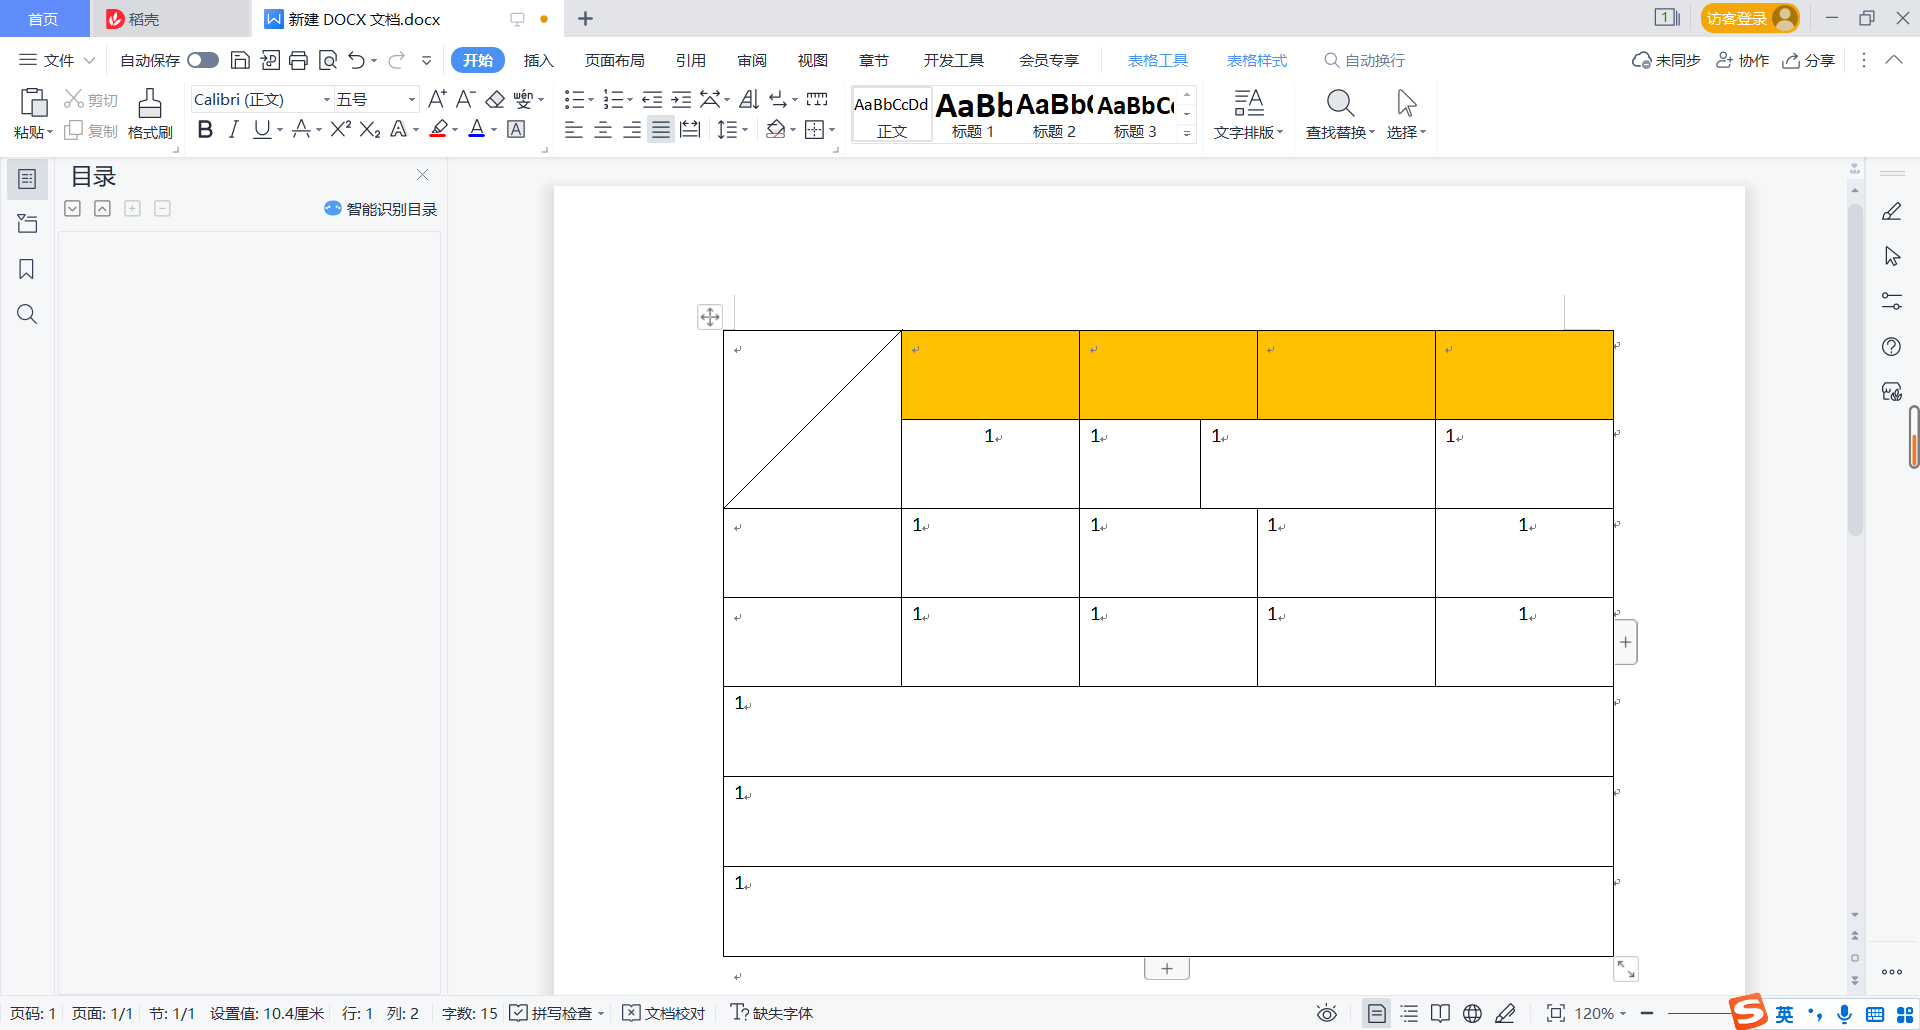
Task: Click the Underline icon
Action: point(262,129)
